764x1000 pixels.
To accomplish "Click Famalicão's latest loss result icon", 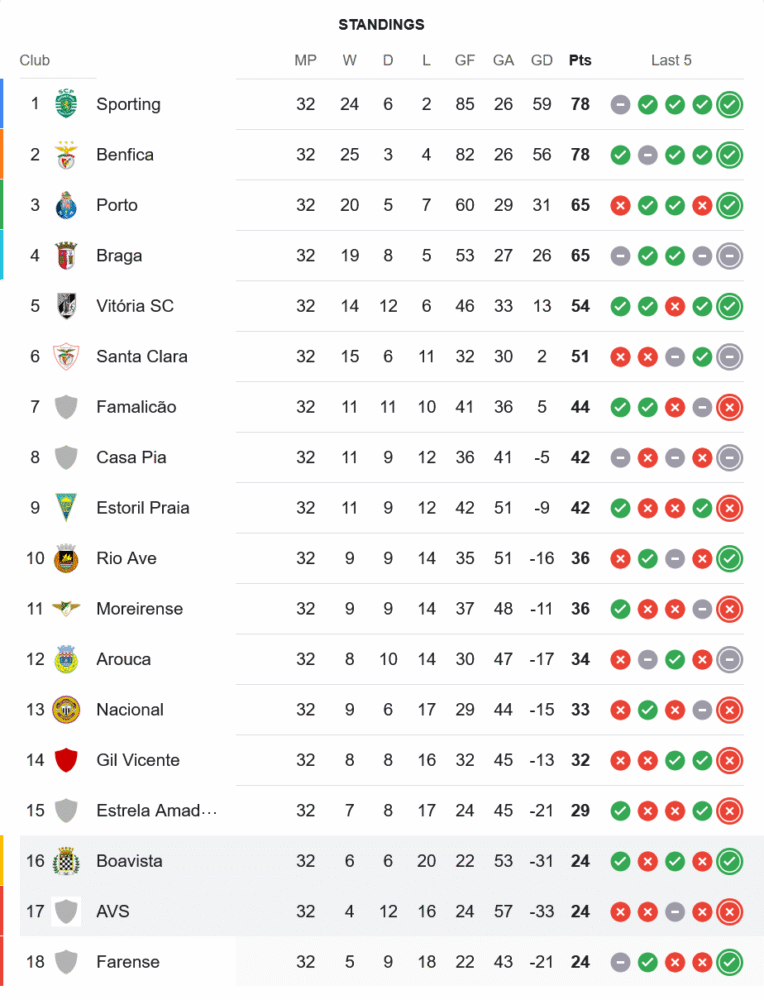I will click(x=730, y=407).
